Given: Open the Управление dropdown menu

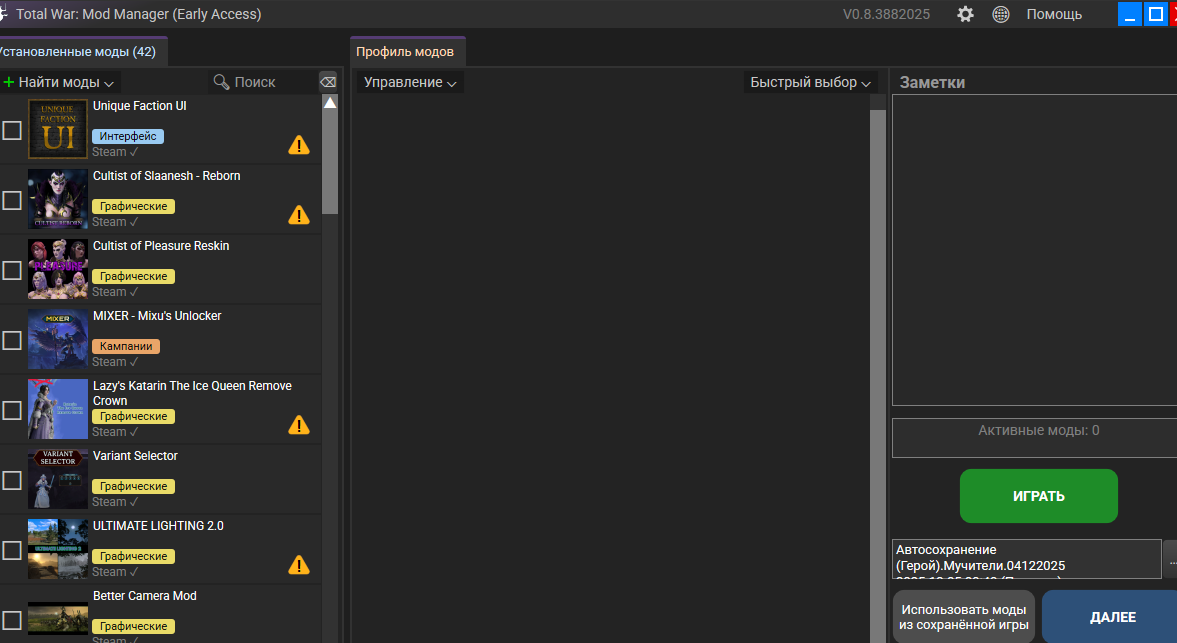Looking at the screenshot, I should point(410,82).
